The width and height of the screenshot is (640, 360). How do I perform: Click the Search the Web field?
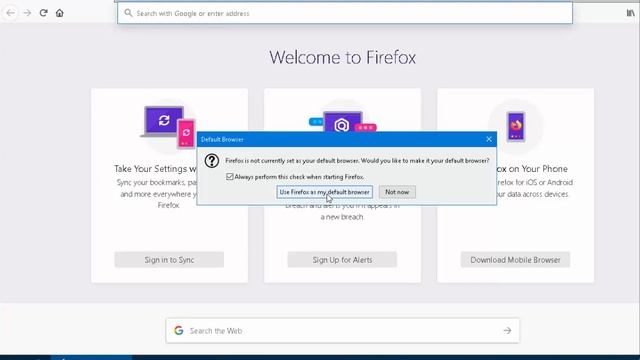click(x=342, y=331)
